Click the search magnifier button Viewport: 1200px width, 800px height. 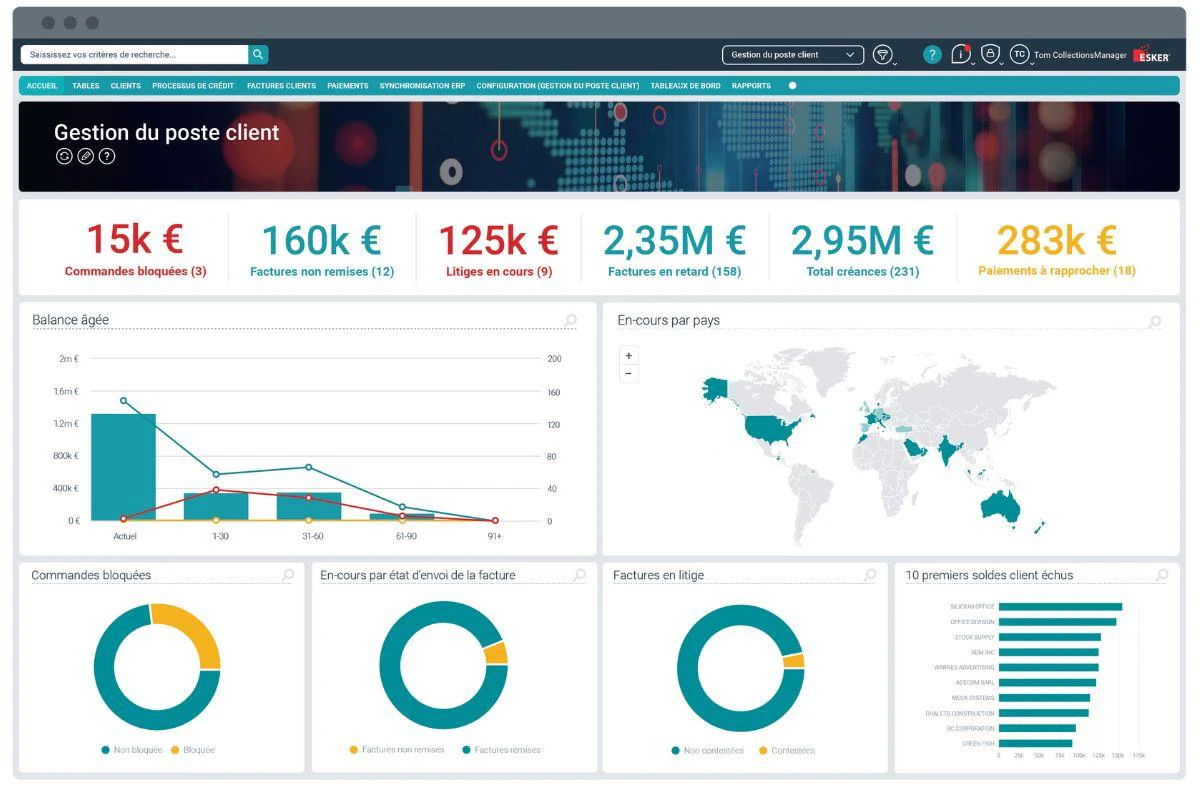pos(258,55)
